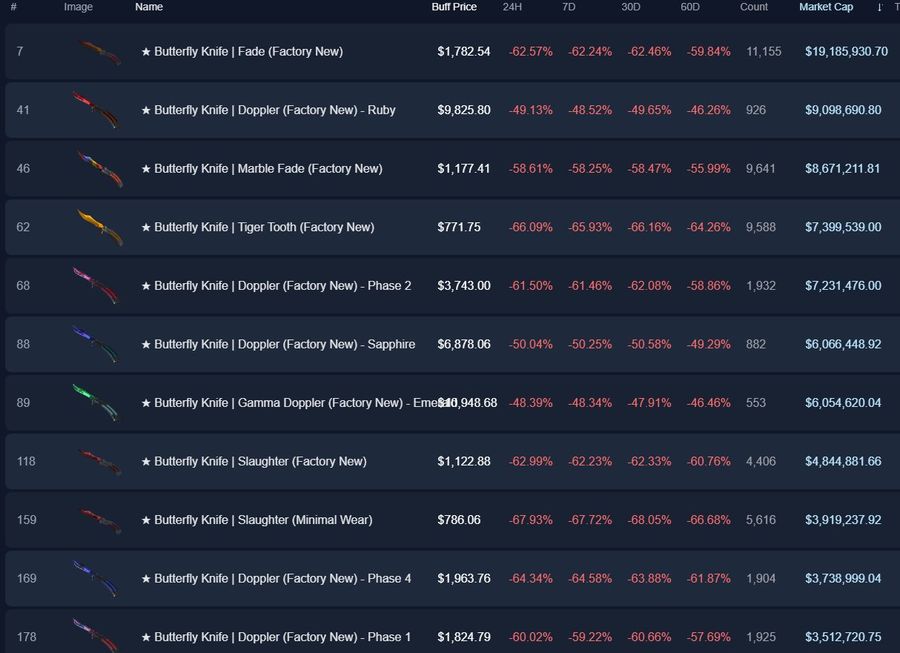Click the Marble Fade knife image
The image size is (900, 653).
coord(98,169)
